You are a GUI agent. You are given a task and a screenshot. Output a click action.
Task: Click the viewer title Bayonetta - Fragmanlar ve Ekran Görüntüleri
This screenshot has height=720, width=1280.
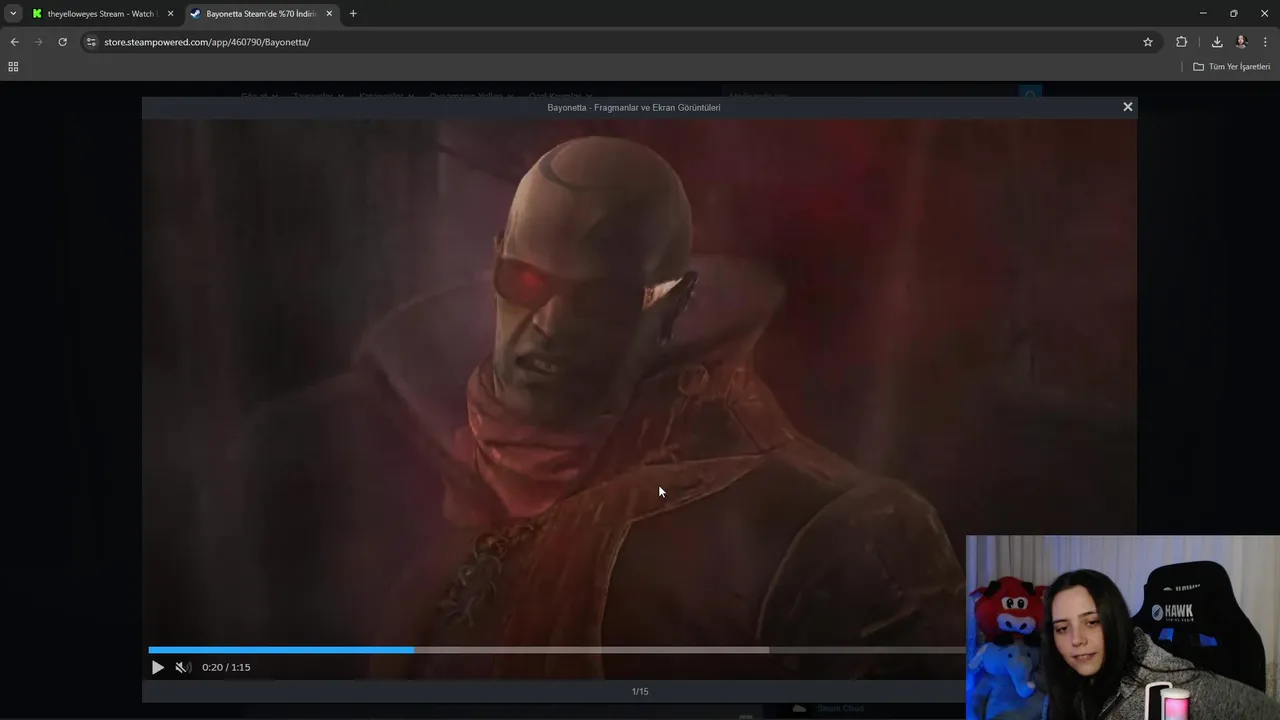pyautogui.click(x=634, y=107)
